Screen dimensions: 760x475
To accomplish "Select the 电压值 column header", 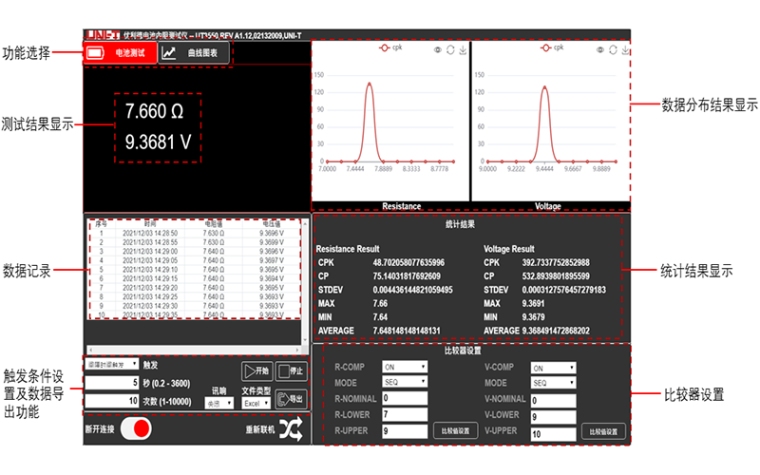I will point(271,224).
